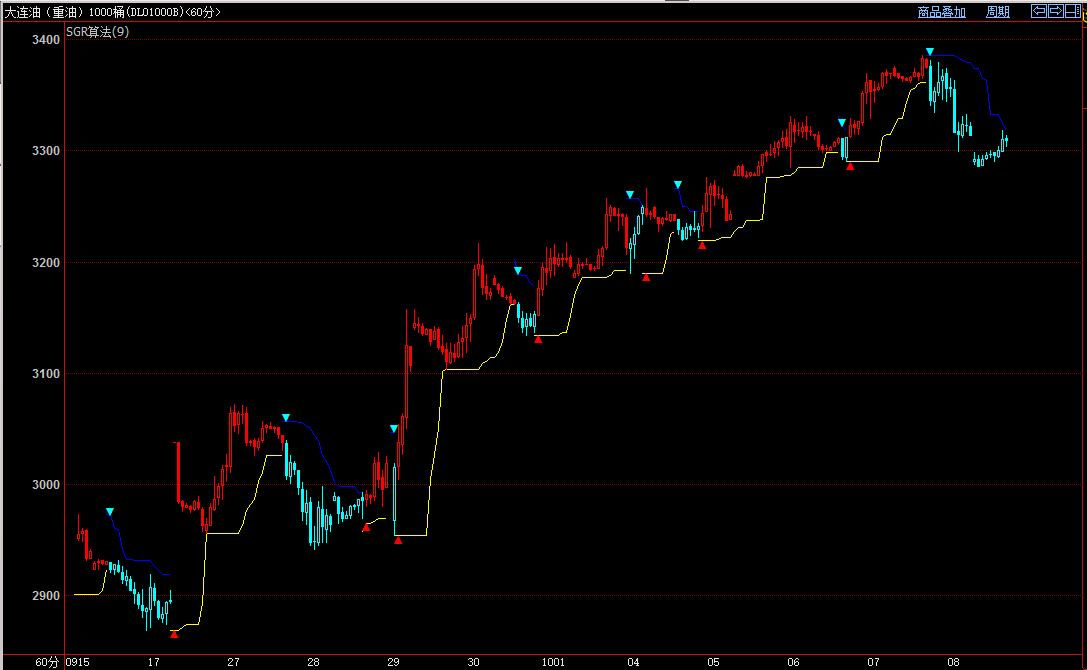Click the 3300 price axis label
Screen dimensions: 1087x670
click(x=46, y=151)
